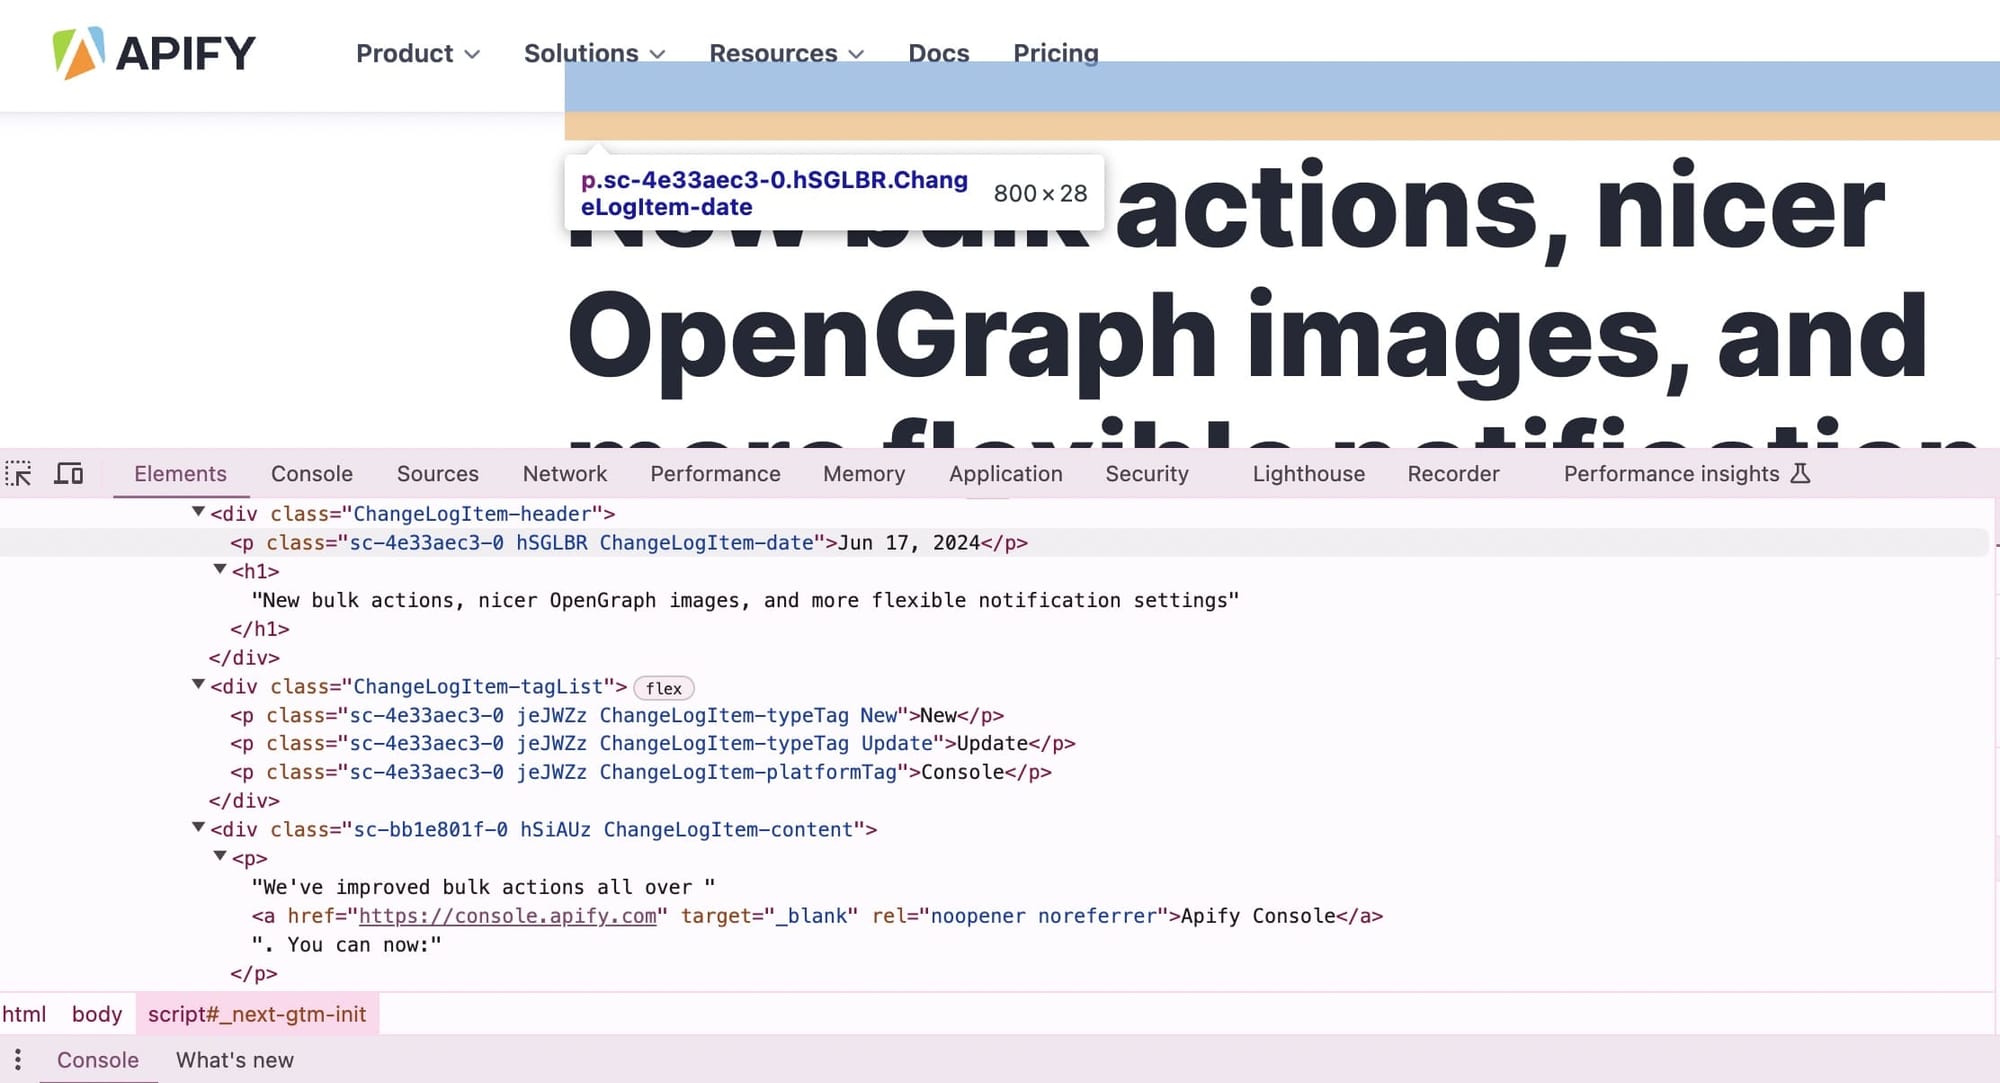Open Performance insights via the flask icon
The width and height of the screenshot is (2000, 1083).
pos(1800,473)
